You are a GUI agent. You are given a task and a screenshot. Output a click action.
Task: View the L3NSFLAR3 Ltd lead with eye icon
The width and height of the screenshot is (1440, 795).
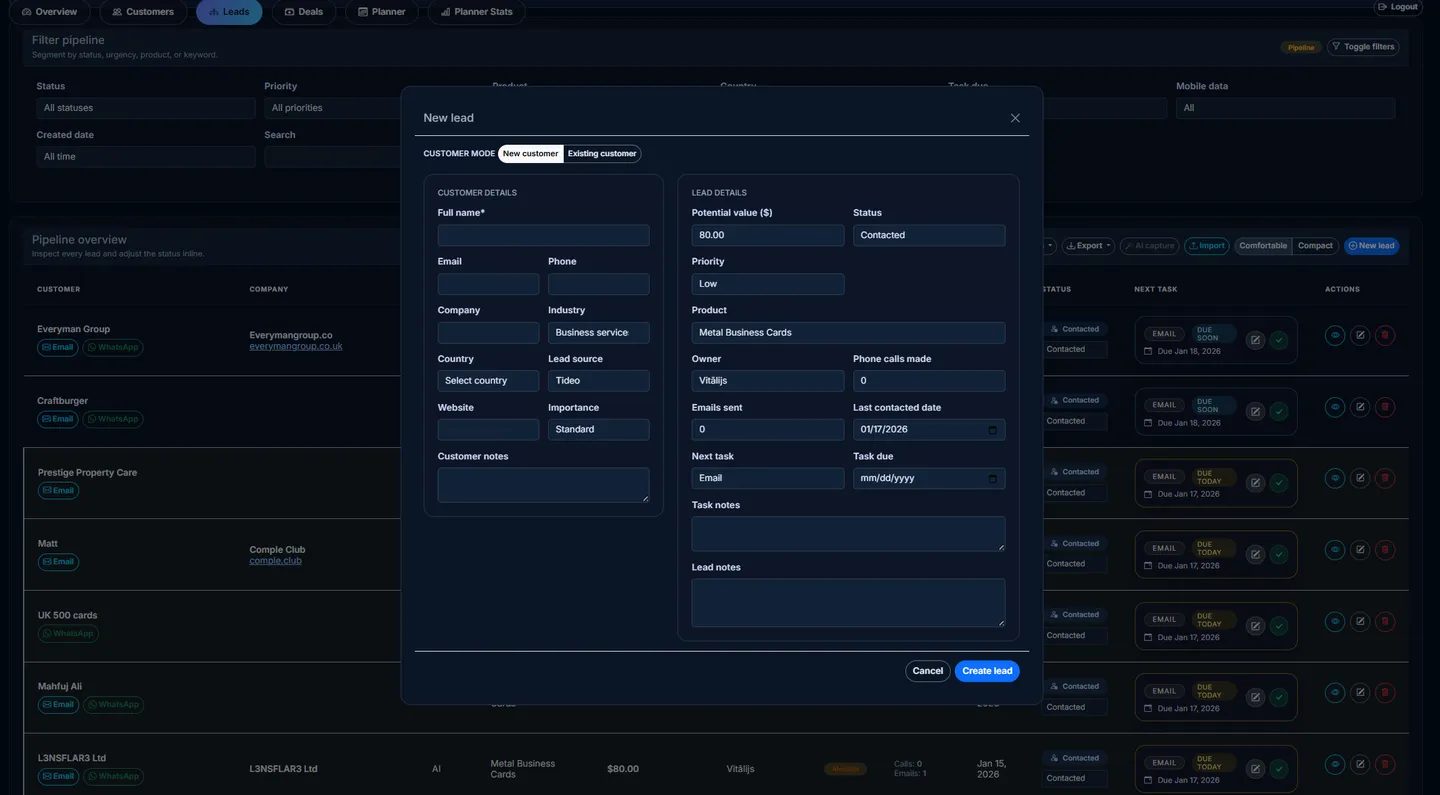[x=1335, y=764]
